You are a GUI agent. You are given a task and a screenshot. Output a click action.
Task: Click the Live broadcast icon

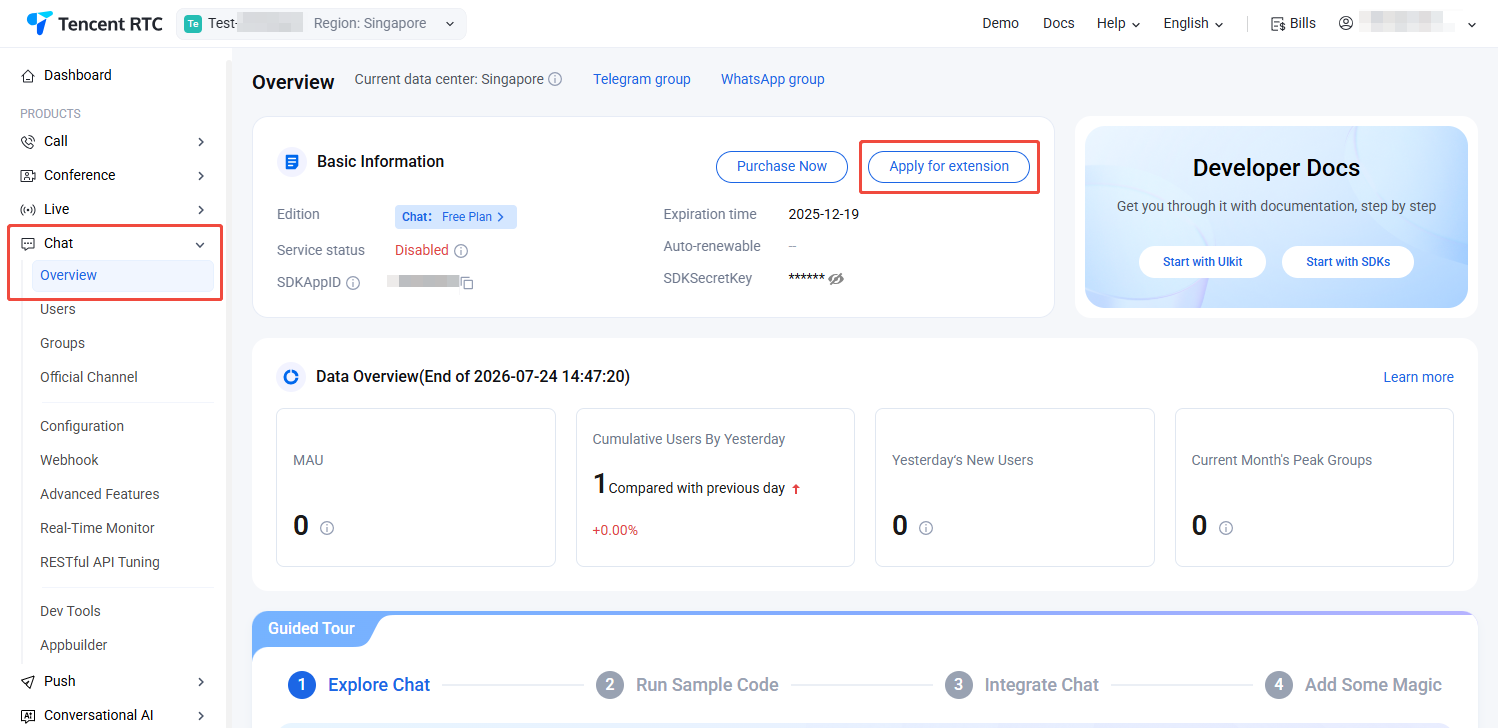tap(28, 210)
